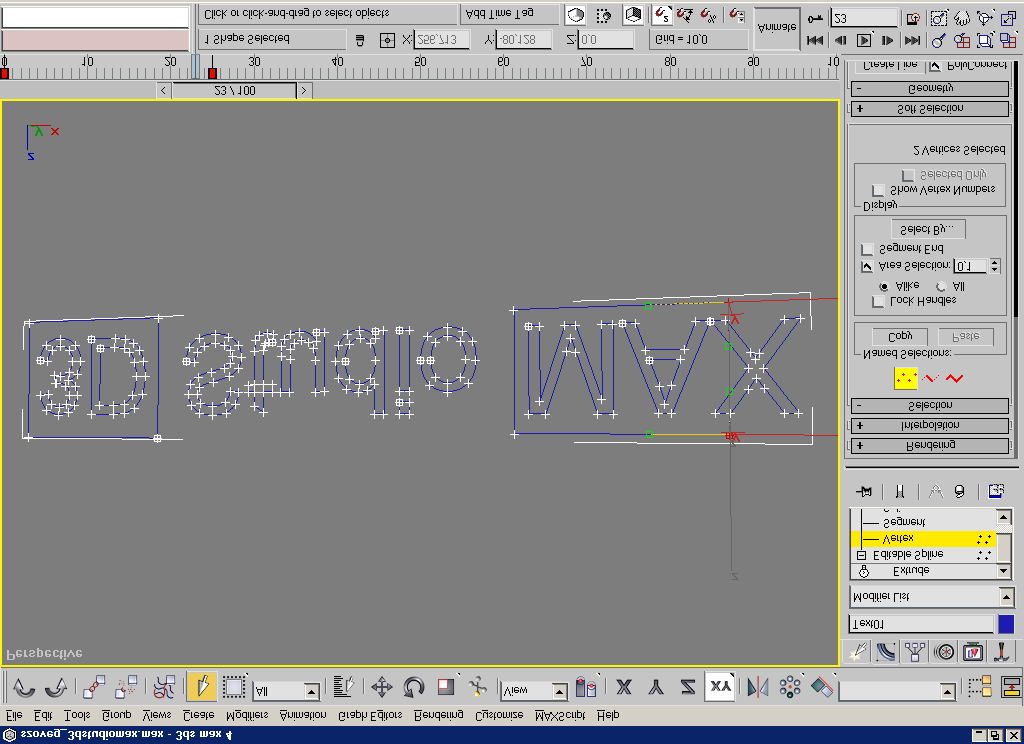Toggle the Selection Lock padlock icon
Viewport: 1024px width, 744px height.
tap(360, 40)
